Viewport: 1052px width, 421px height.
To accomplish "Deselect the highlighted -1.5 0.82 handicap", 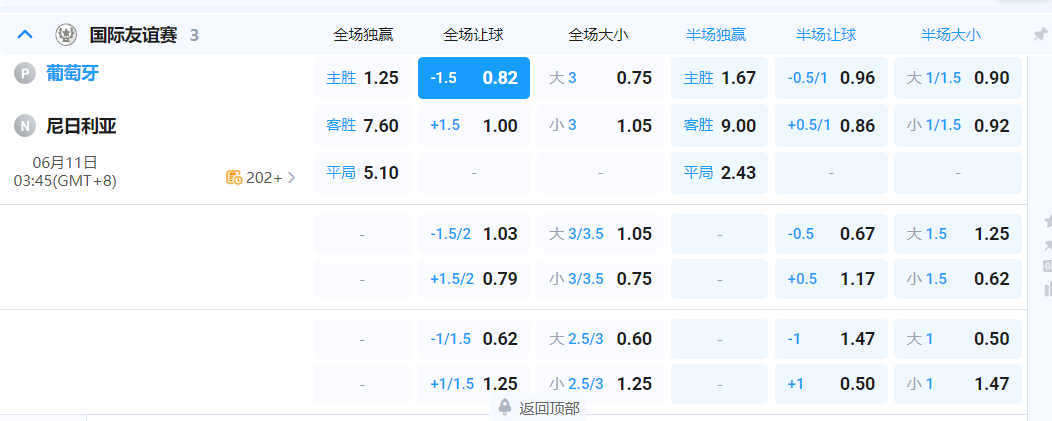I will [x=474, y=78].
